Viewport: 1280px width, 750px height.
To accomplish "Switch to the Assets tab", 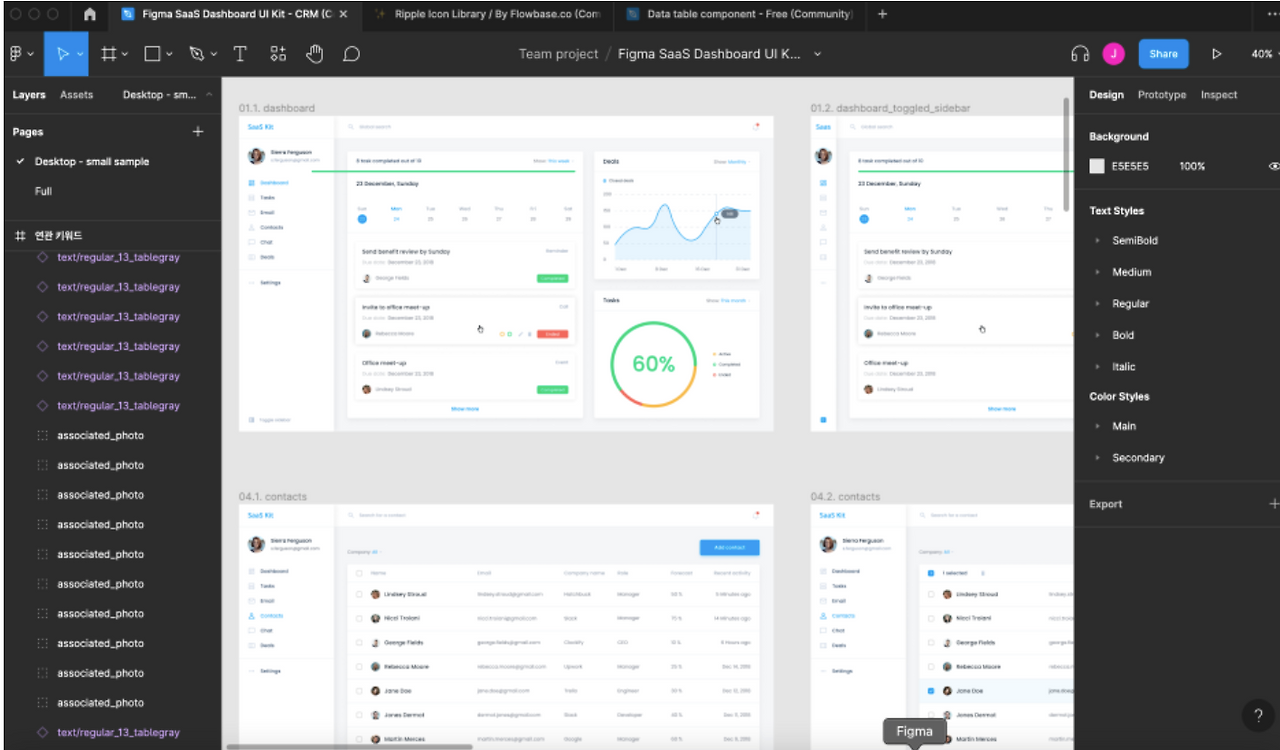I will pyautogui.click(x=77, y=95).
